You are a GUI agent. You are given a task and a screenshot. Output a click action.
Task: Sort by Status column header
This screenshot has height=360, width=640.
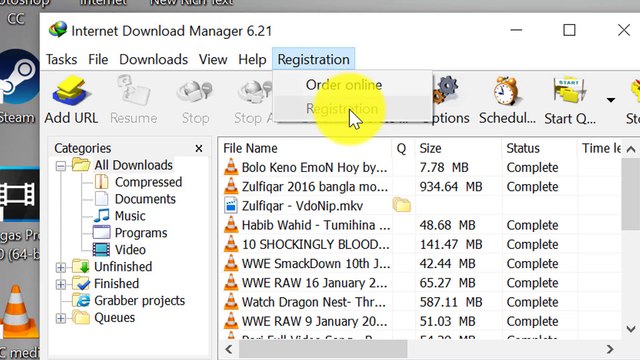tap(539, 148)
